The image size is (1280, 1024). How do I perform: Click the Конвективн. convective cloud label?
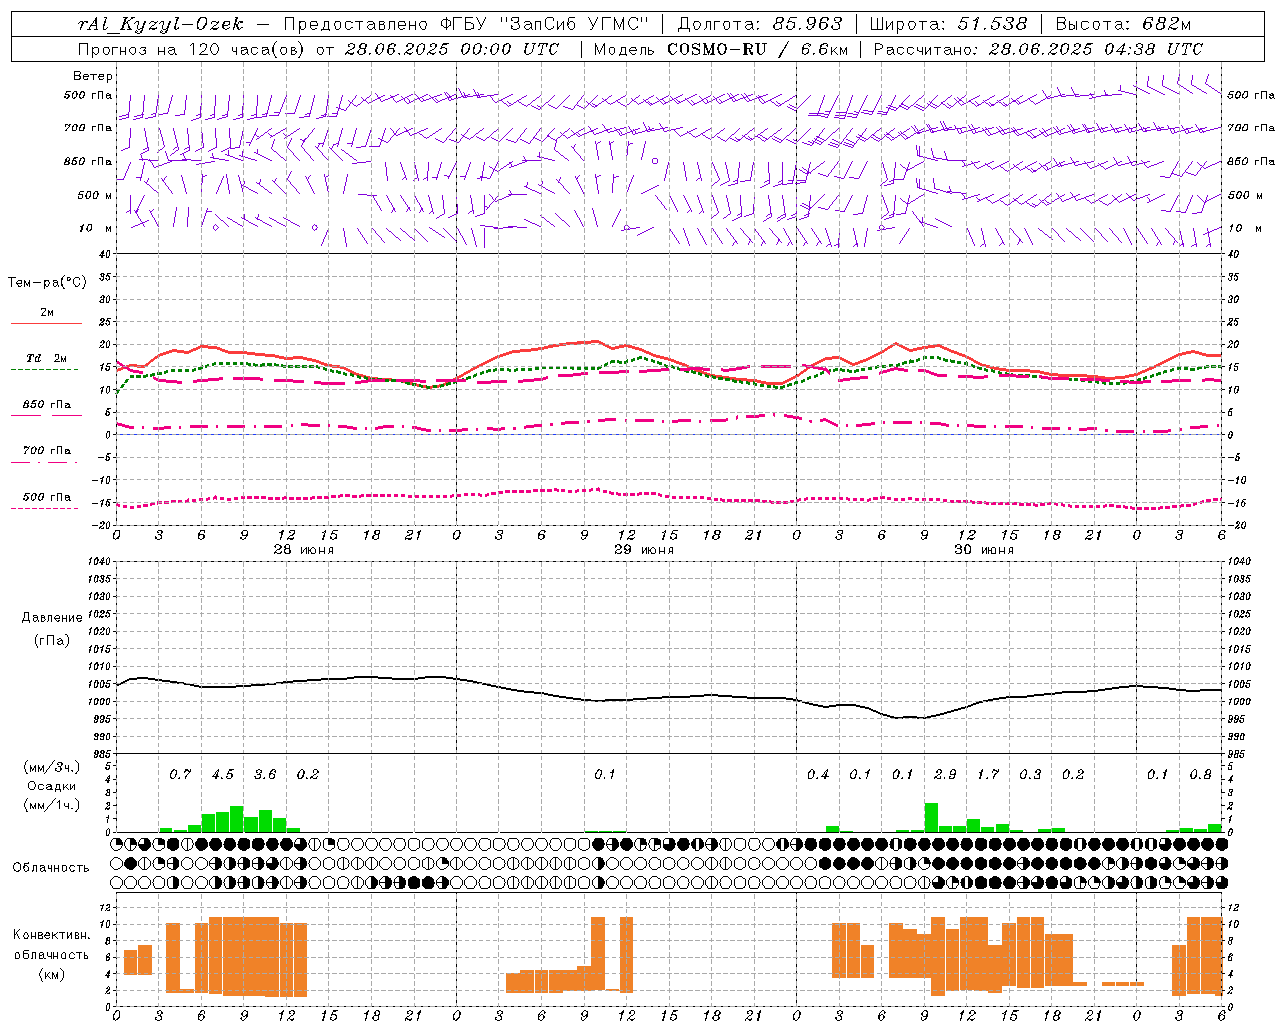point(51,935)
